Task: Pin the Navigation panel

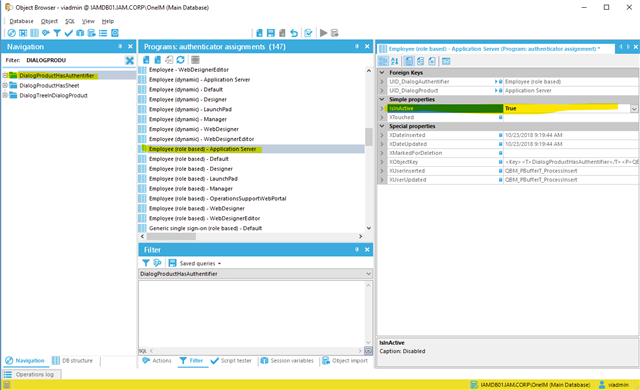Action: coord(120,47)
